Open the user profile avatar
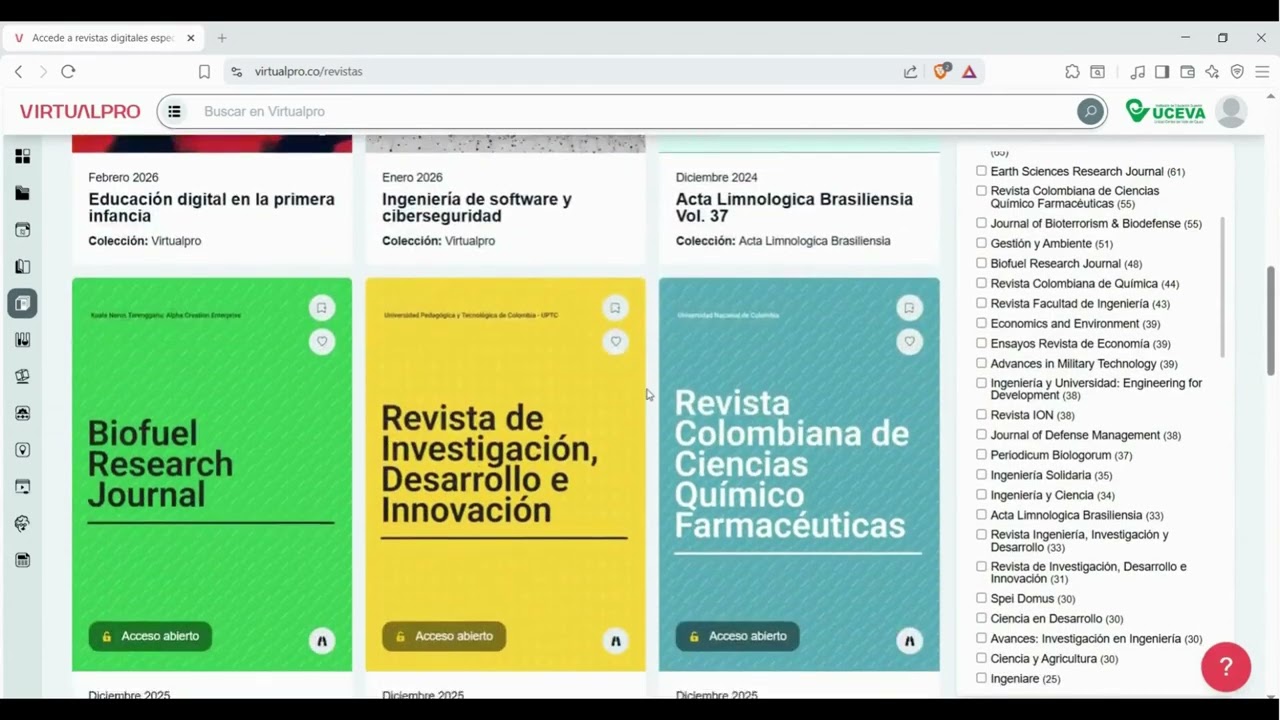Screen dimensions: 1280x720 pos(1231,111)
